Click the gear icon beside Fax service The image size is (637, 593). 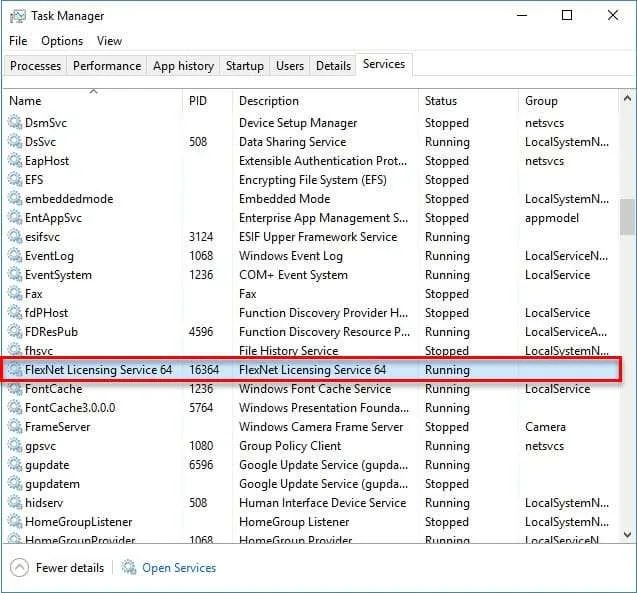15,294
